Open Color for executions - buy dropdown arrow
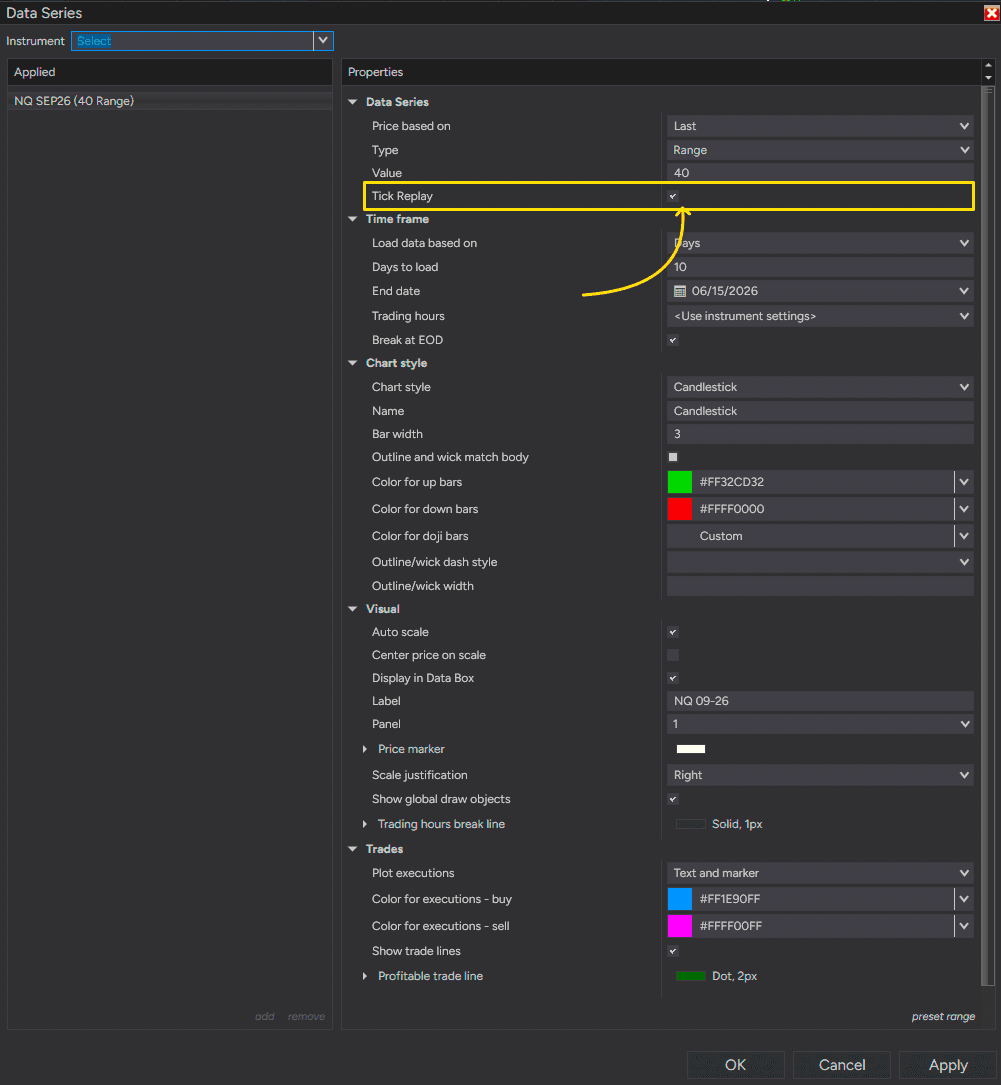This screenshot has height=1085, width=1001. pos(964,899)
